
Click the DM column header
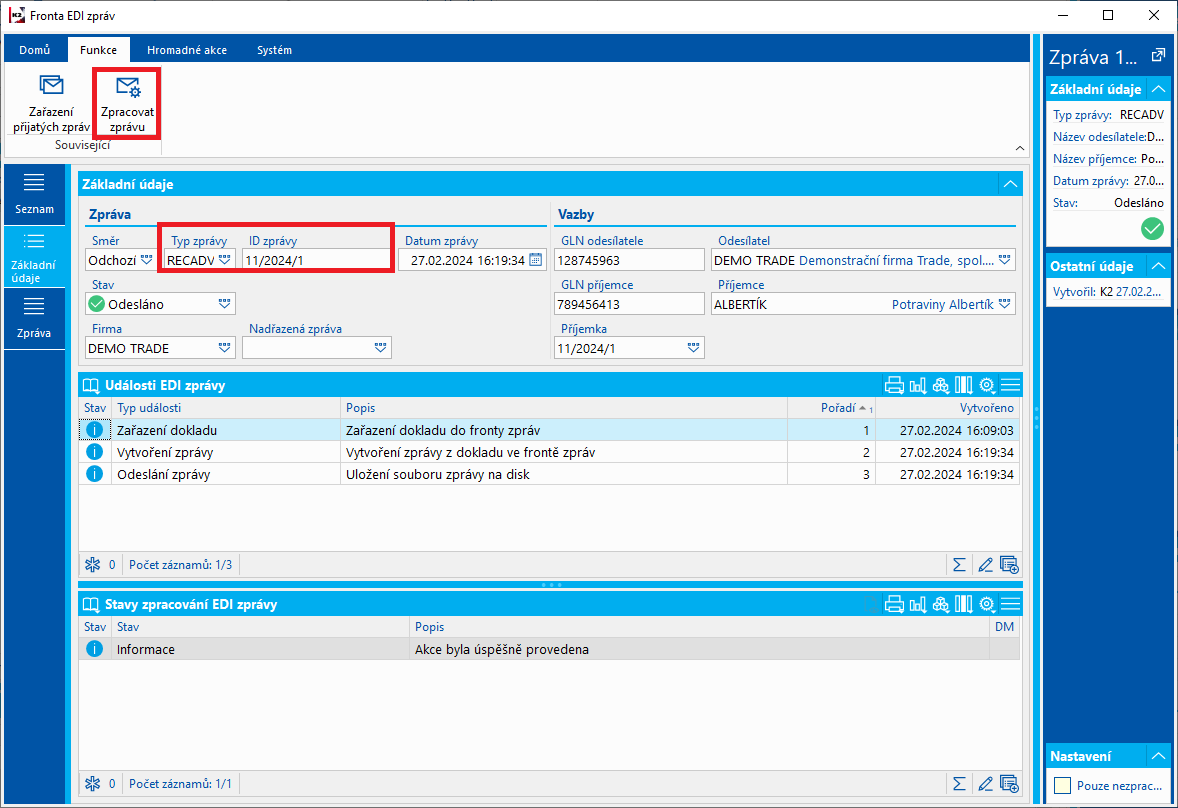tap(1004, 626)
